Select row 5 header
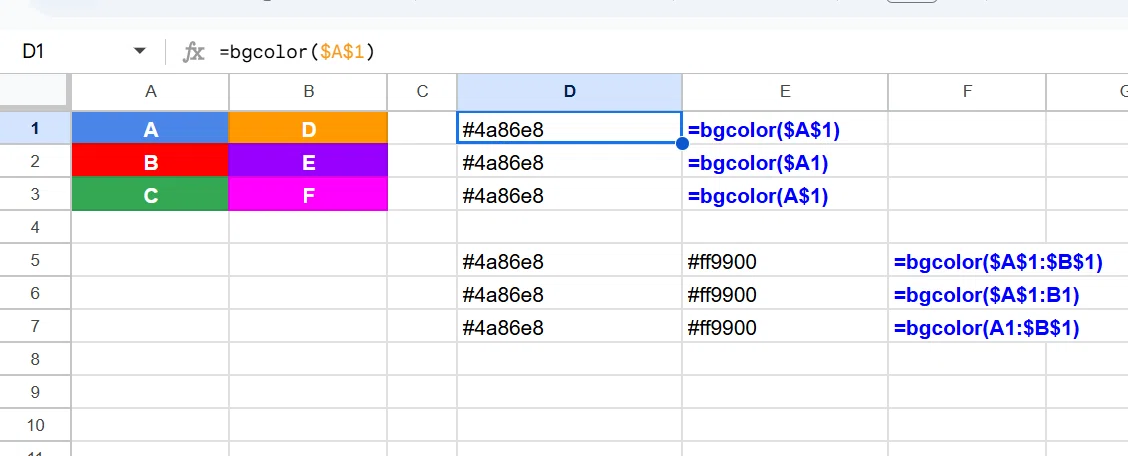The width and height of the screenshot is (1128, 456). tap(35, 260)
